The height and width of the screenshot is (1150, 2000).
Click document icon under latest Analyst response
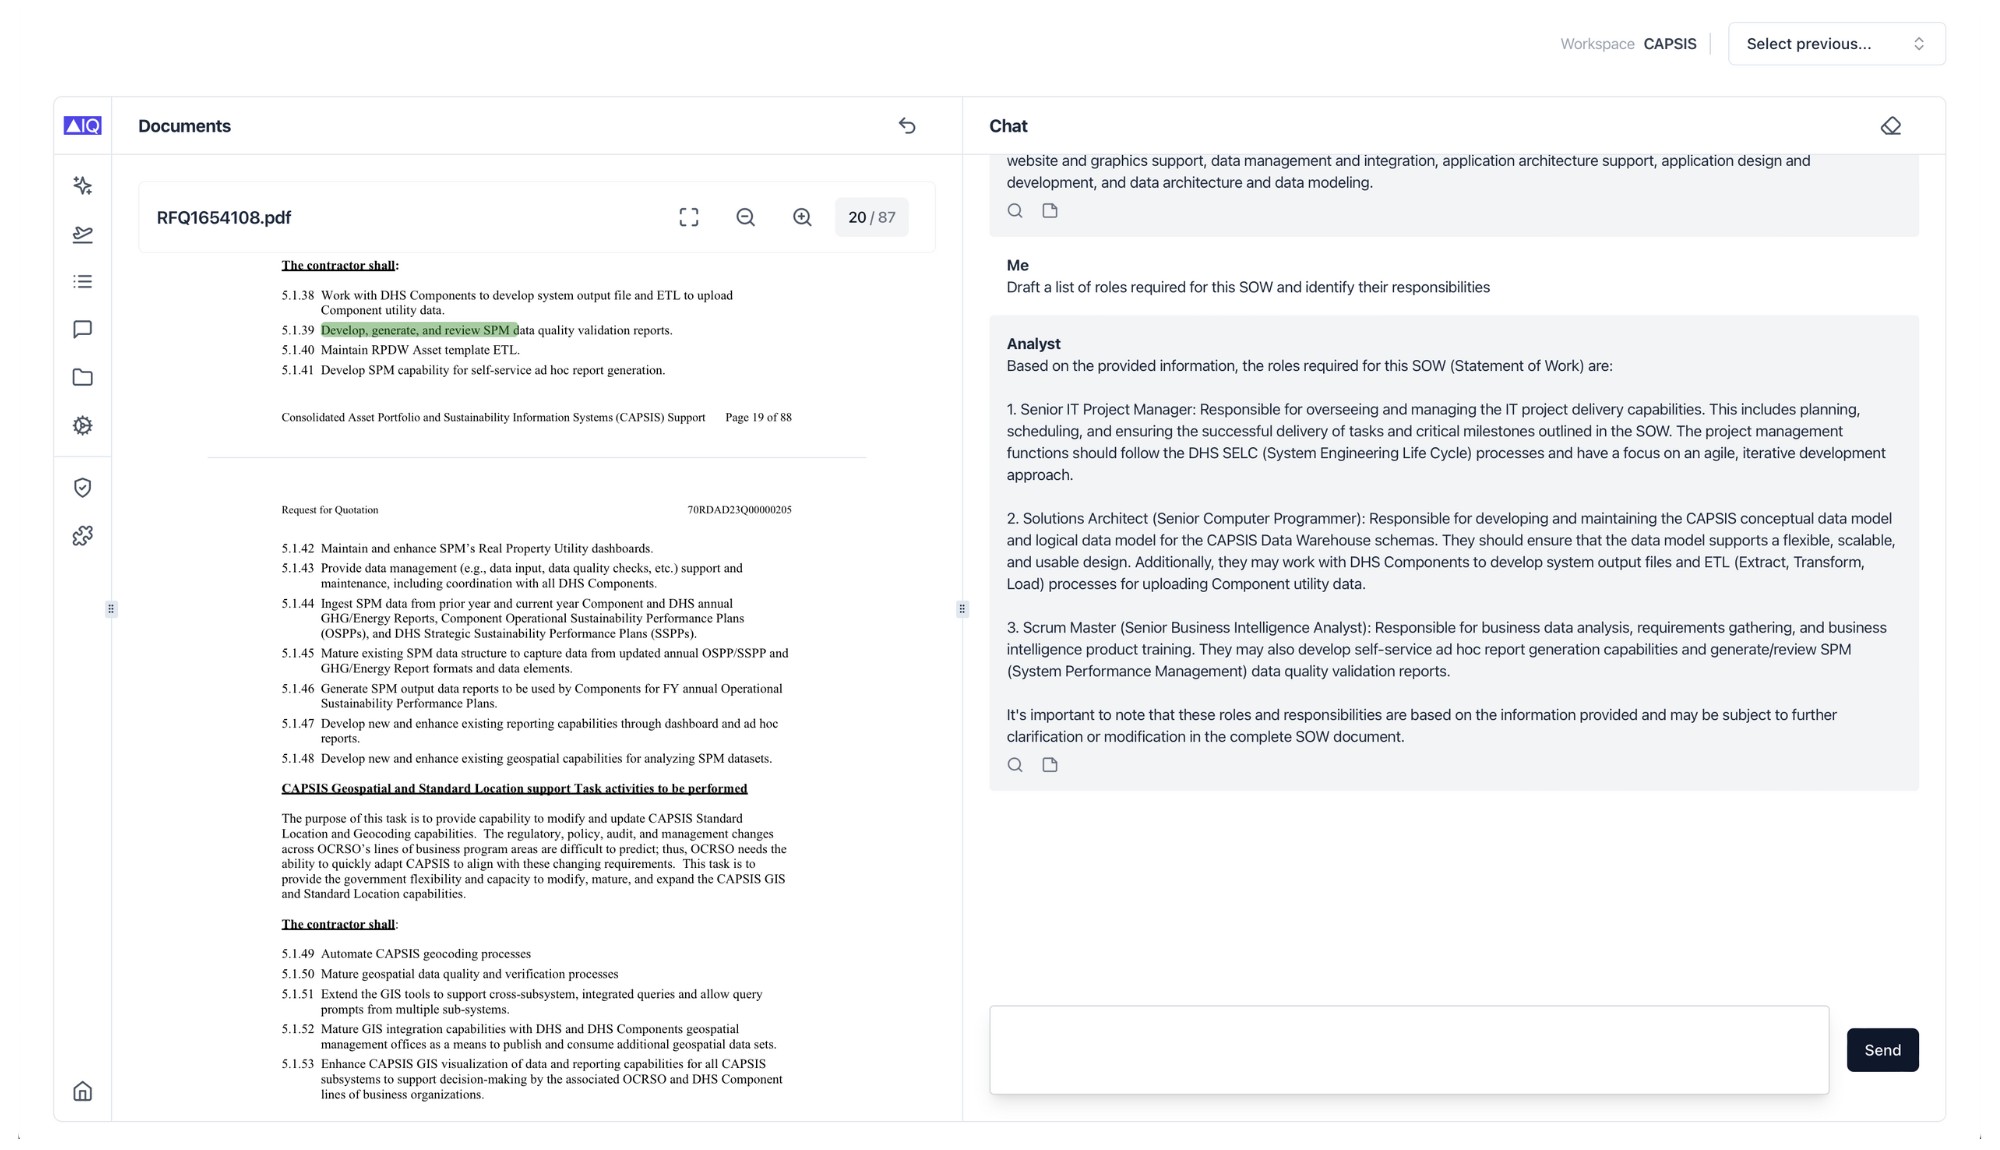coord(1050,765)
